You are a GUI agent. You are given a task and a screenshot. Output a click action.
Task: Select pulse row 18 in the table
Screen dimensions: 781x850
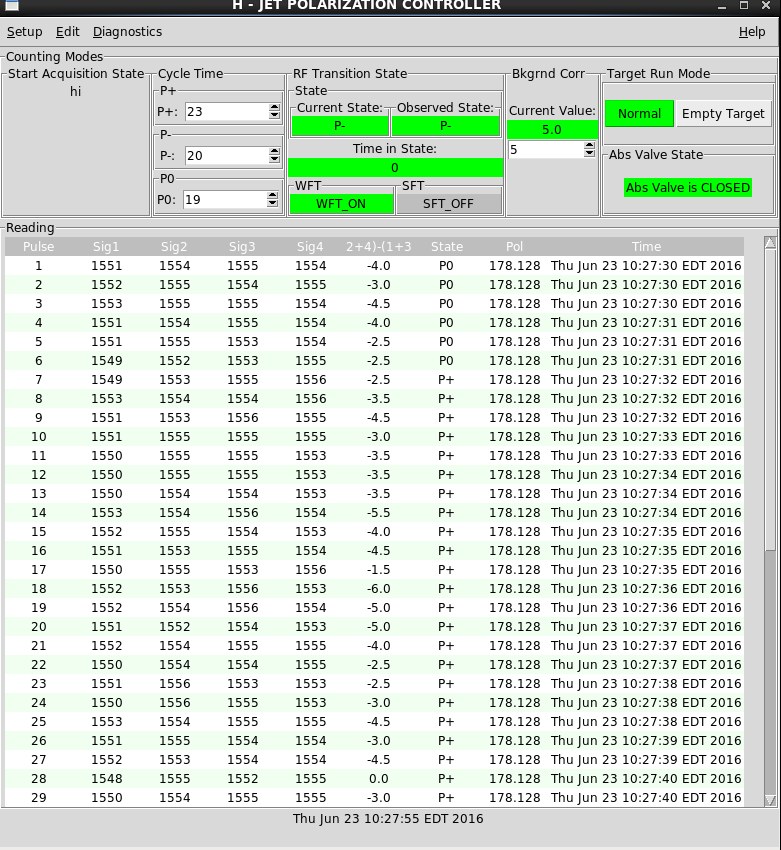(x=374, y=588)
